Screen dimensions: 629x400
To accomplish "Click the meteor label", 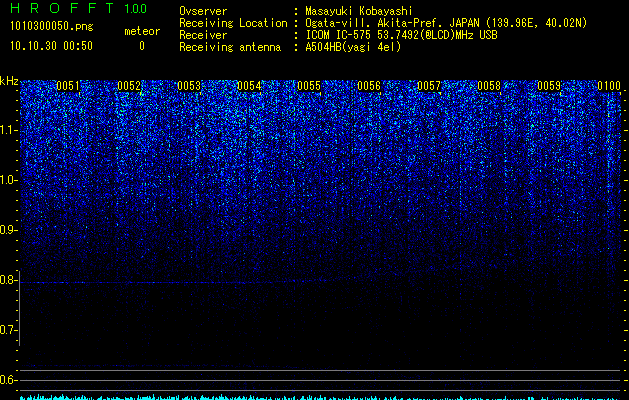I will (142, 31).
